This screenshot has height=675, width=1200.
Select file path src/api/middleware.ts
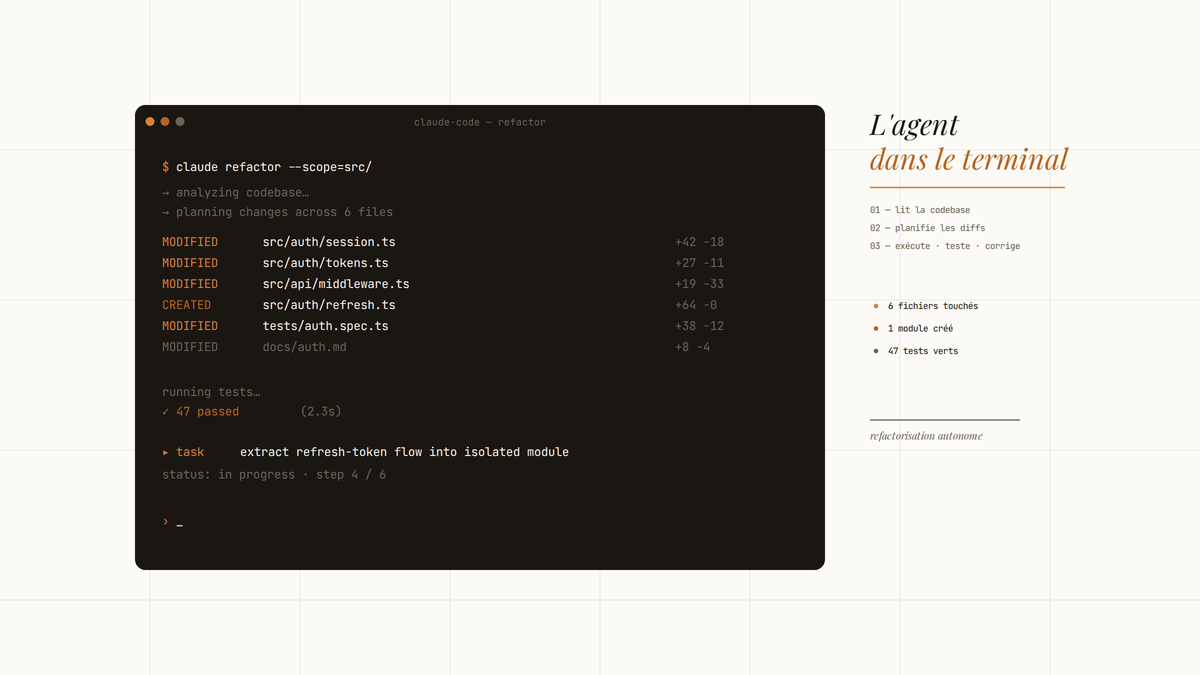coord(336,284)
